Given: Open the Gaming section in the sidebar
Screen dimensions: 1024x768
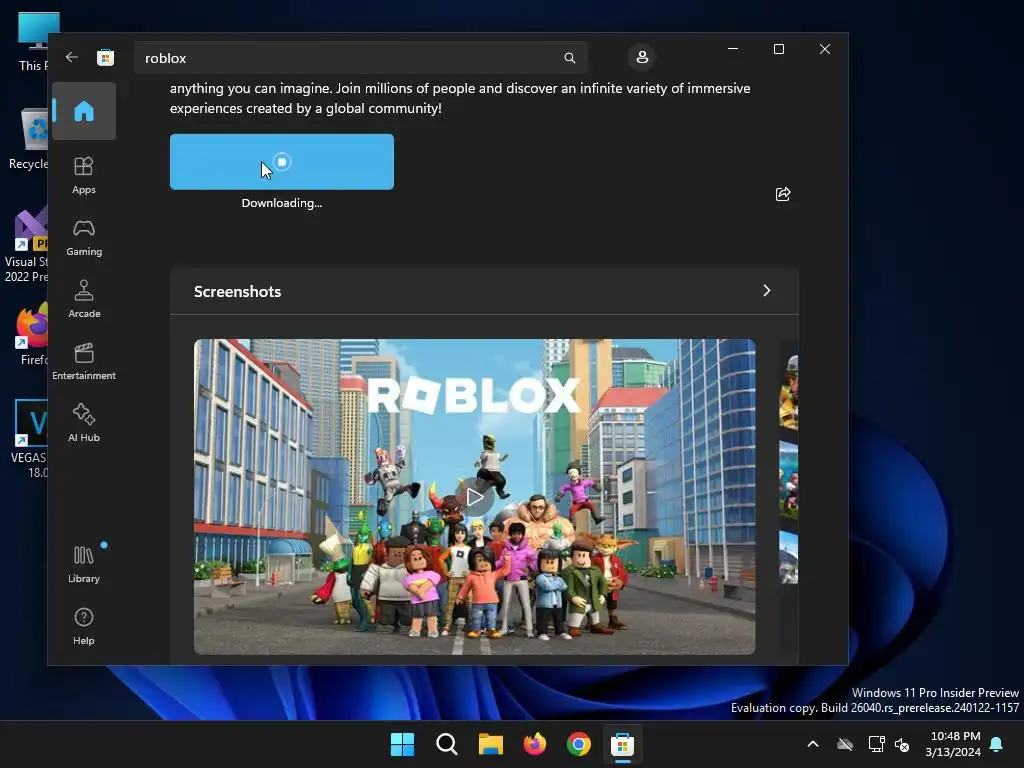Looking at the screenshot, I should [x=84, y=238].
